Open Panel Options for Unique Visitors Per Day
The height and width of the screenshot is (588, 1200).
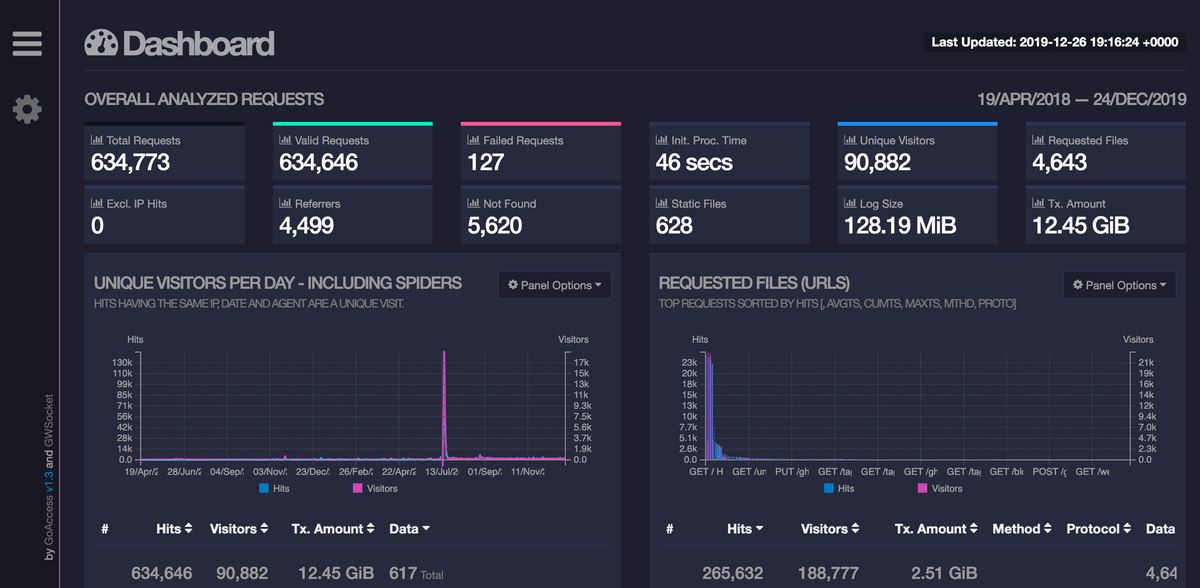[554, 285]
